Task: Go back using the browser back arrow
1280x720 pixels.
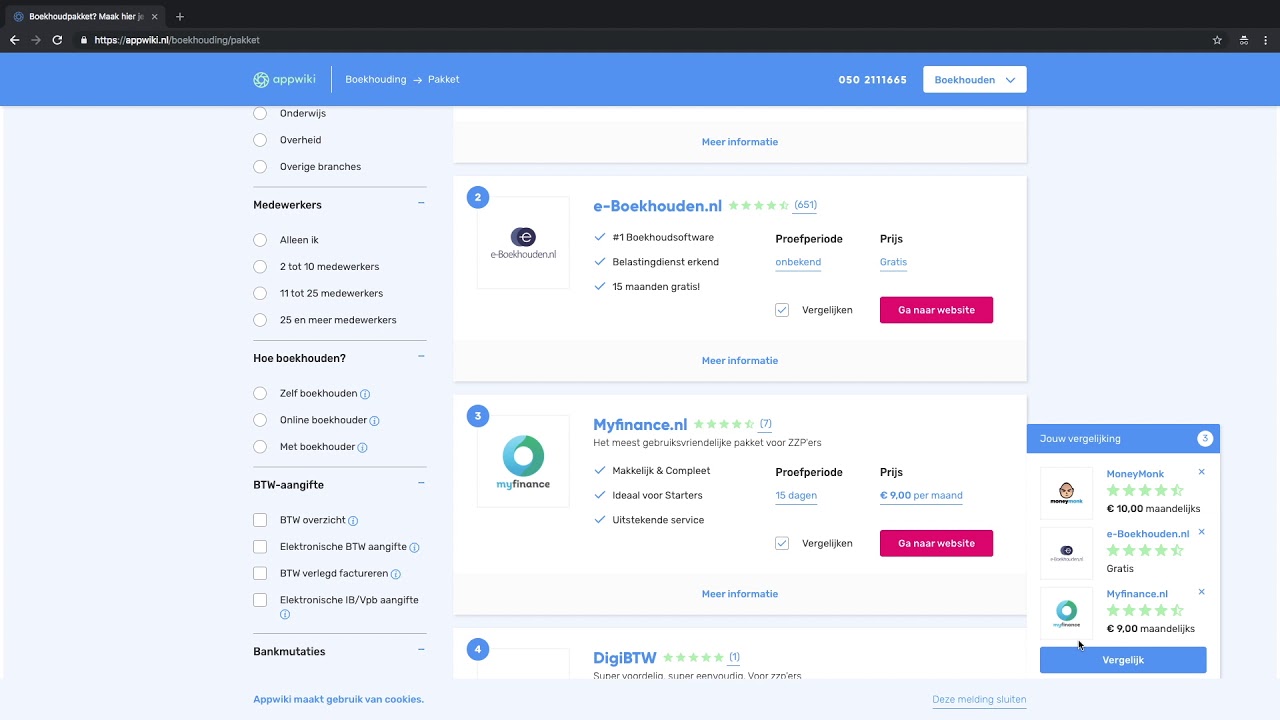Action: point(14,40)
